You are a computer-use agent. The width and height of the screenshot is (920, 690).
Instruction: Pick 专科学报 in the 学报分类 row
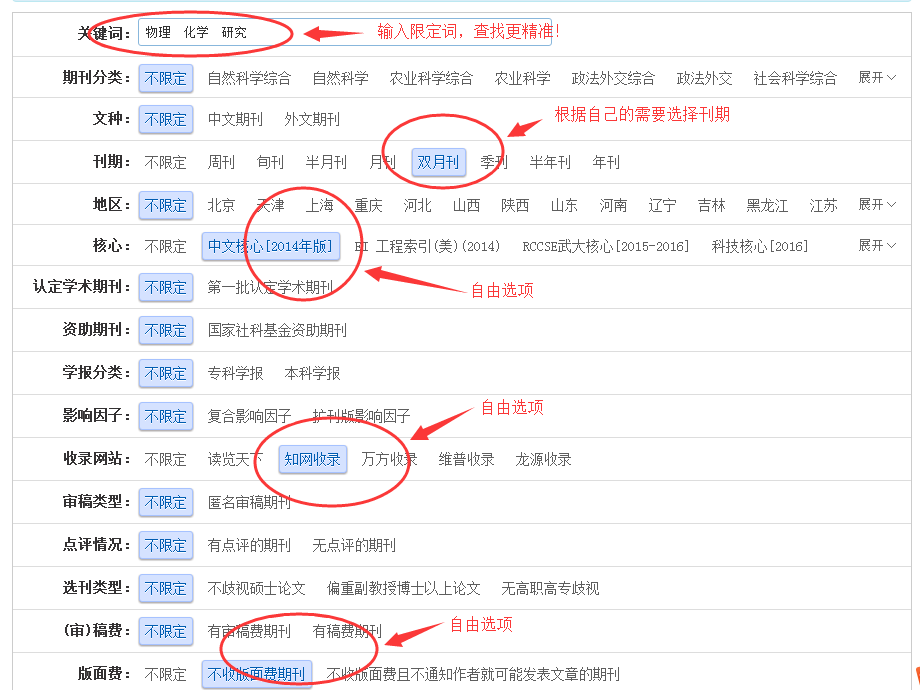point(235,373)
